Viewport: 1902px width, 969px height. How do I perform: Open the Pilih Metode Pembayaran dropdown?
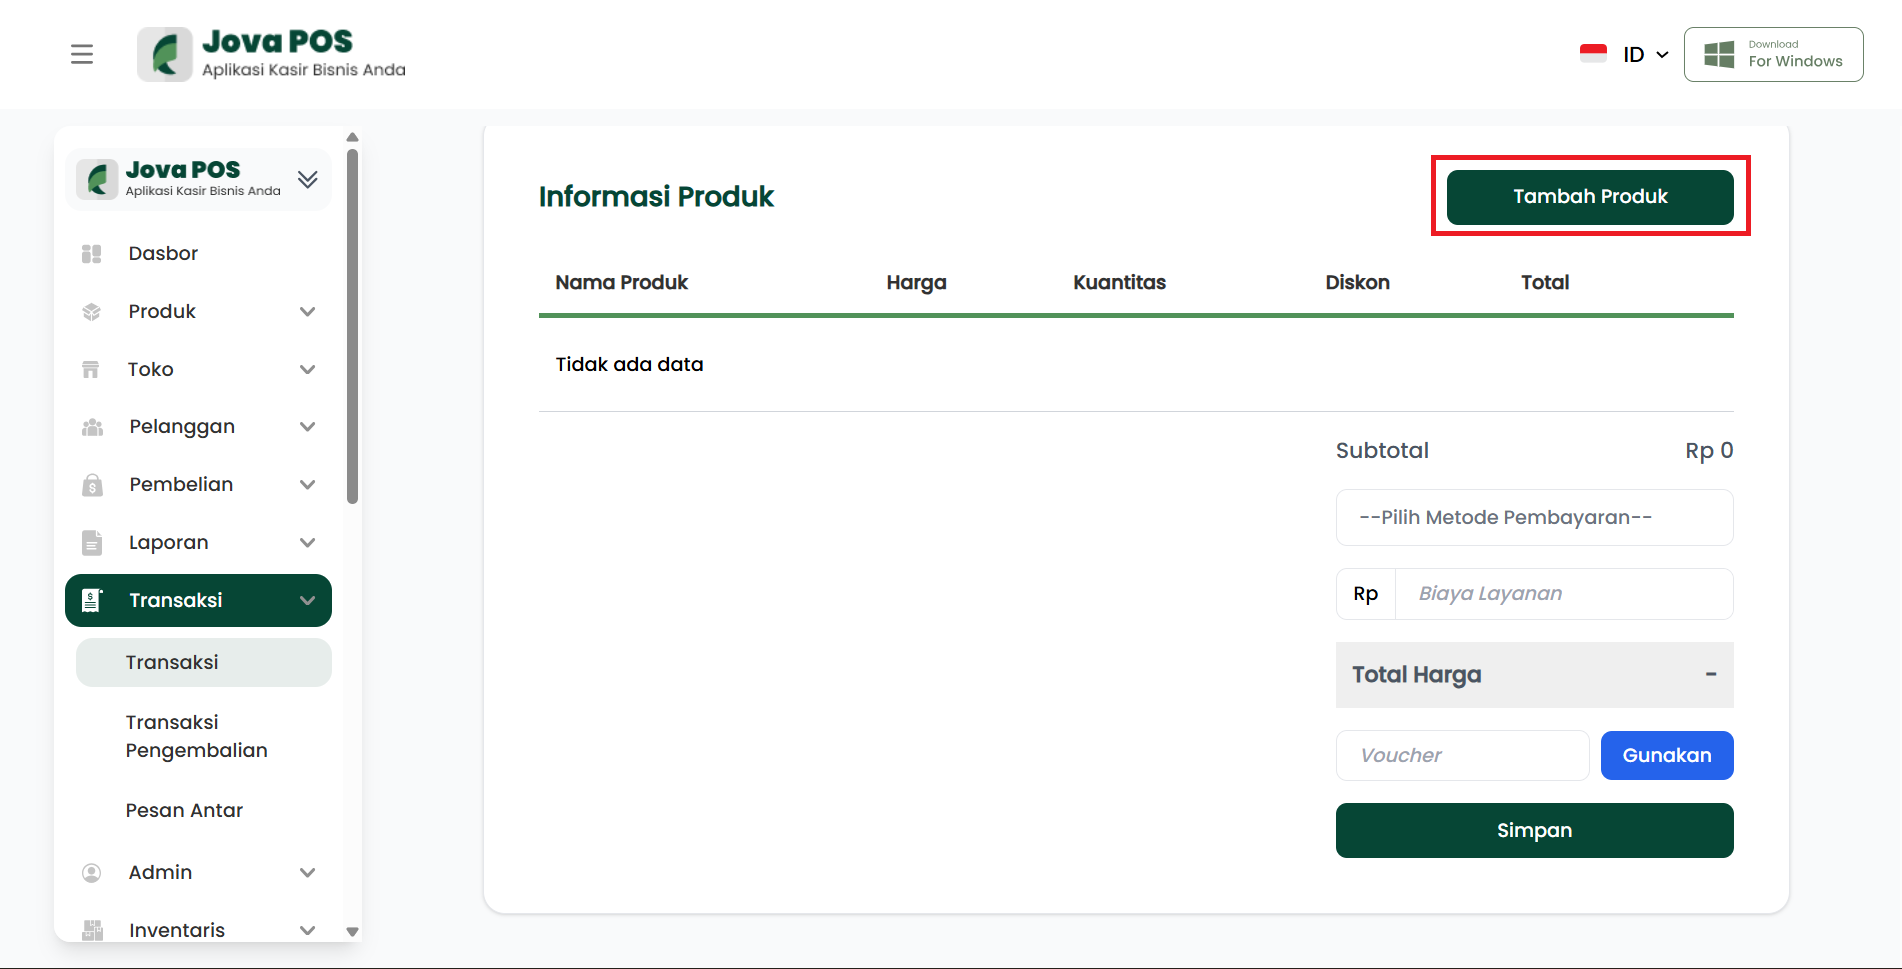[x=1534, y=518]
